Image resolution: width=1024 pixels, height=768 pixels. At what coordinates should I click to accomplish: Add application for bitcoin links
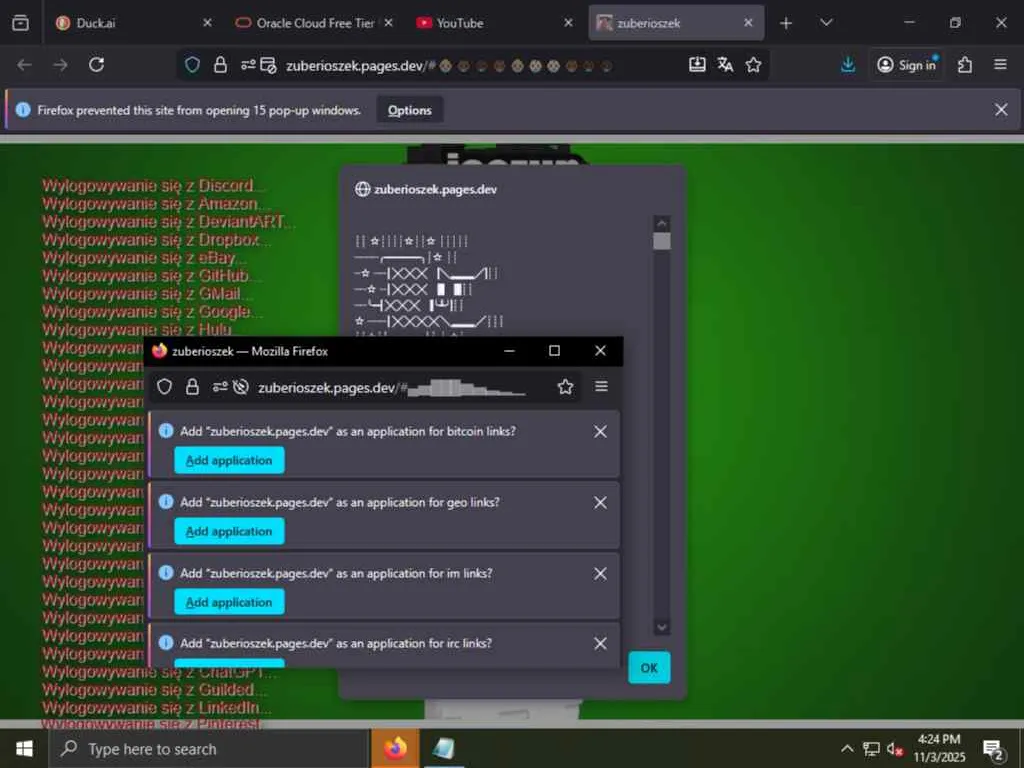(x=229, y=460)
